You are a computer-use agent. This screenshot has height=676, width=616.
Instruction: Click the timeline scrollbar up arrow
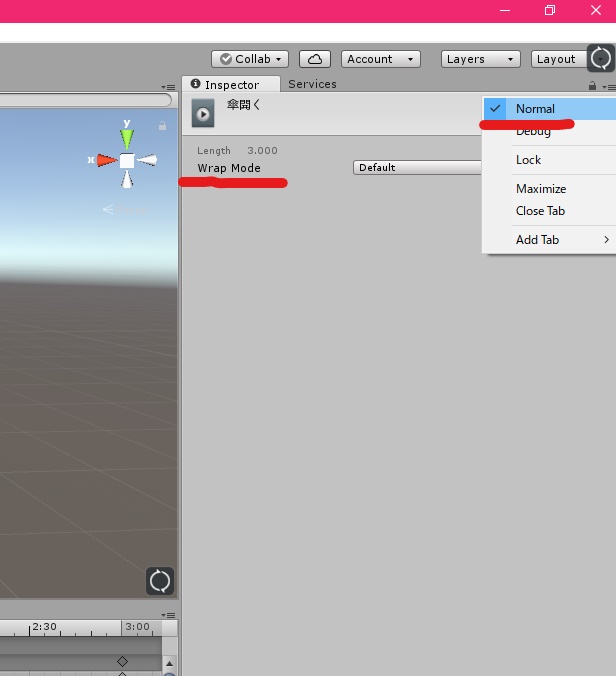point(169,663)
